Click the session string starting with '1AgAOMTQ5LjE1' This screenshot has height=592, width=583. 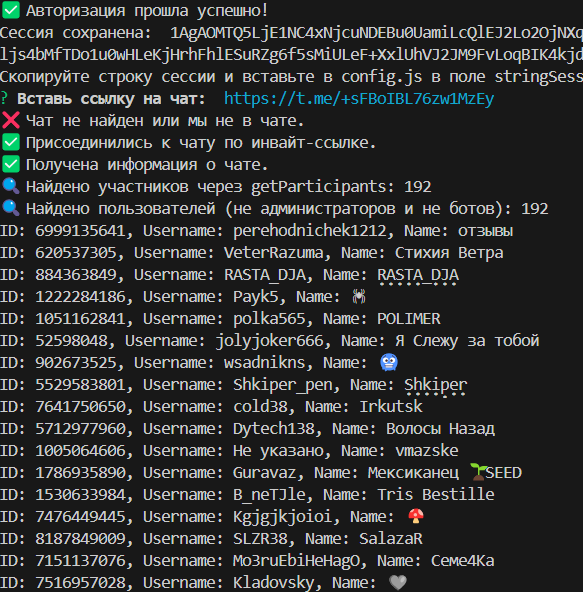[376, 33]
